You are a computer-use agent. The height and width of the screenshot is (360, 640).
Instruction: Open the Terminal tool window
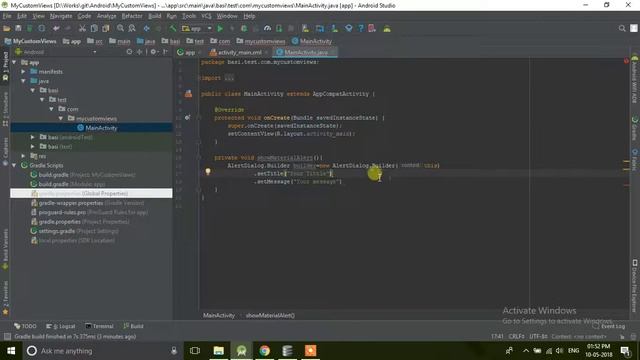pyautogui.click(x=99, y=326)
